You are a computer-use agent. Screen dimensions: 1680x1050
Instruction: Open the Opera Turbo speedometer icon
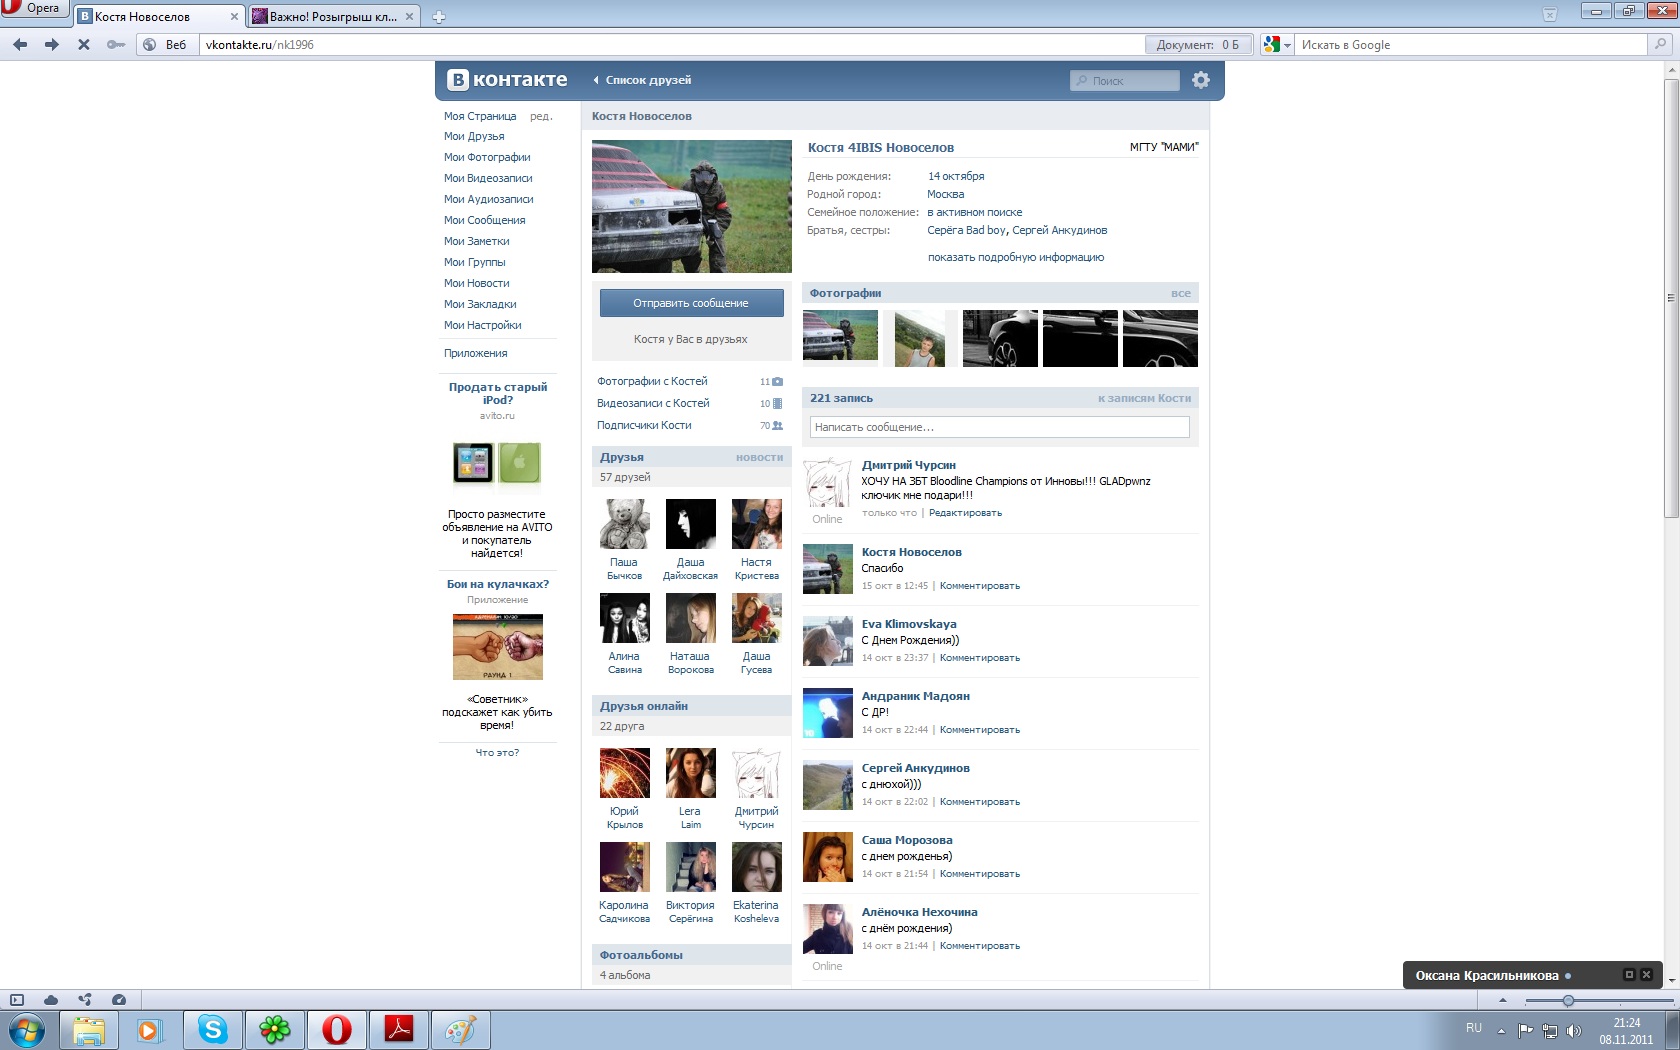click(119, 1000)
